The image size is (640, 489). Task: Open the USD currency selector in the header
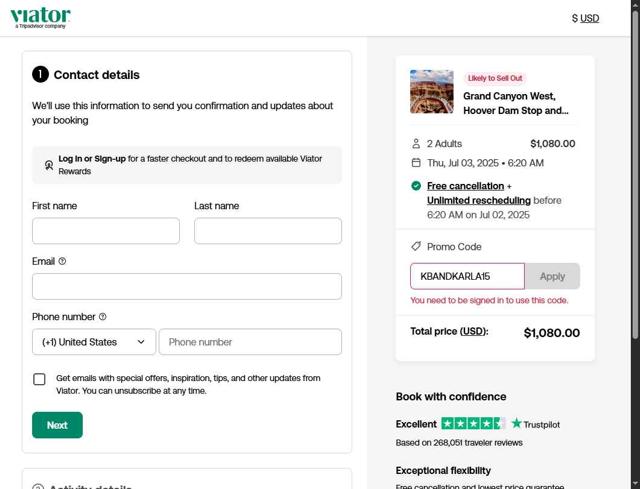[586, 18]
